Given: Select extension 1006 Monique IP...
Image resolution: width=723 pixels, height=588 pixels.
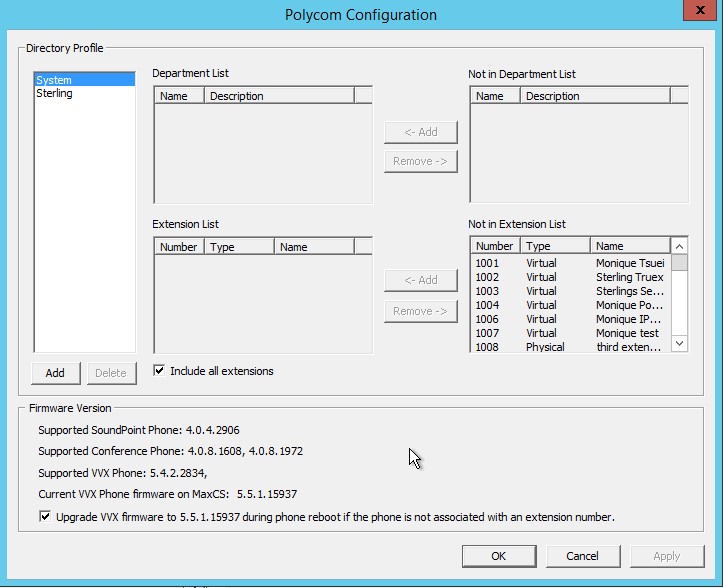Looking at the screenshot, I should [x=570, y=319].
